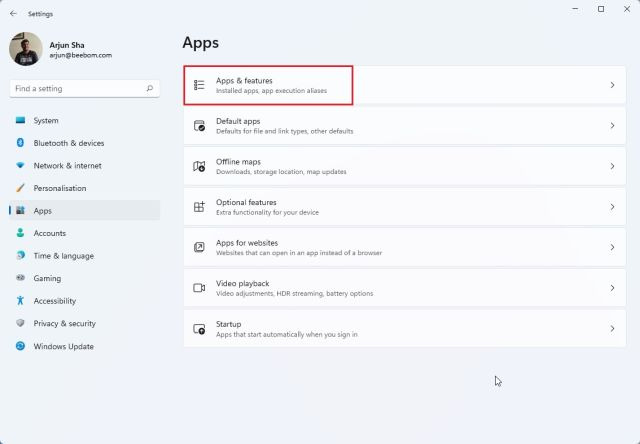Click the back arrow next to Settings

[13, 13]
